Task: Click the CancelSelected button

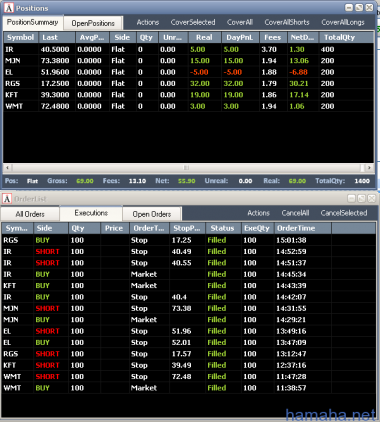Action: point(344,213)
